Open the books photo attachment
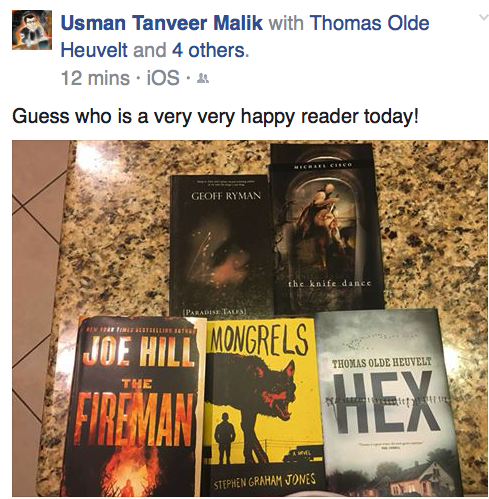The image size is (489, 499). click(x=250, y=318)
